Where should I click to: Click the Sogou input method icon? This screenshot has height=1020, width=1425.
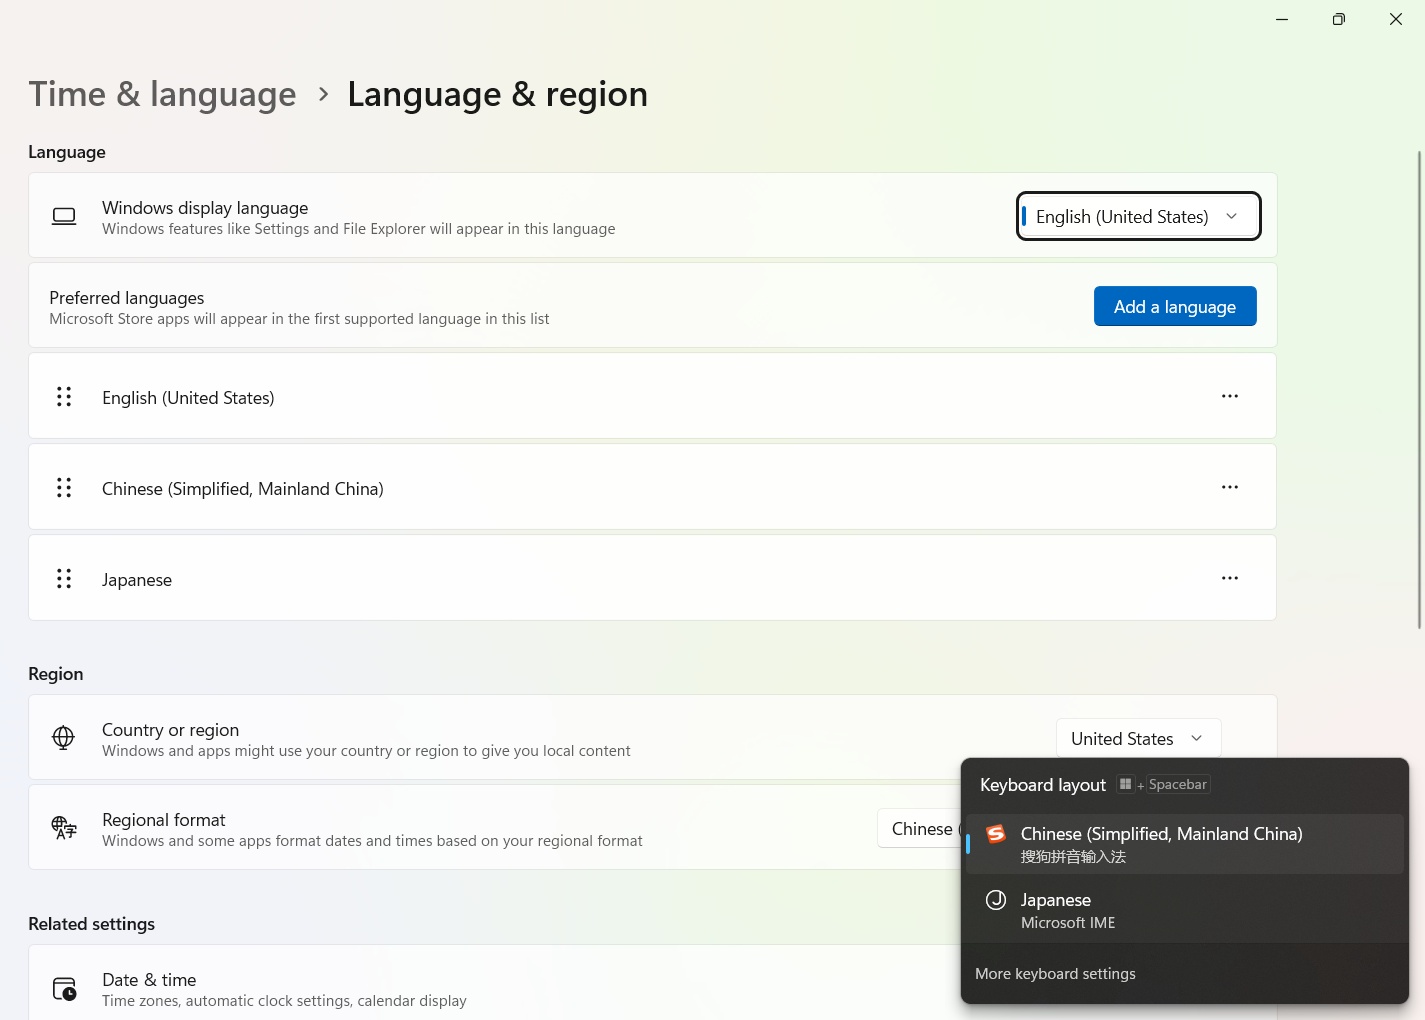996,834
